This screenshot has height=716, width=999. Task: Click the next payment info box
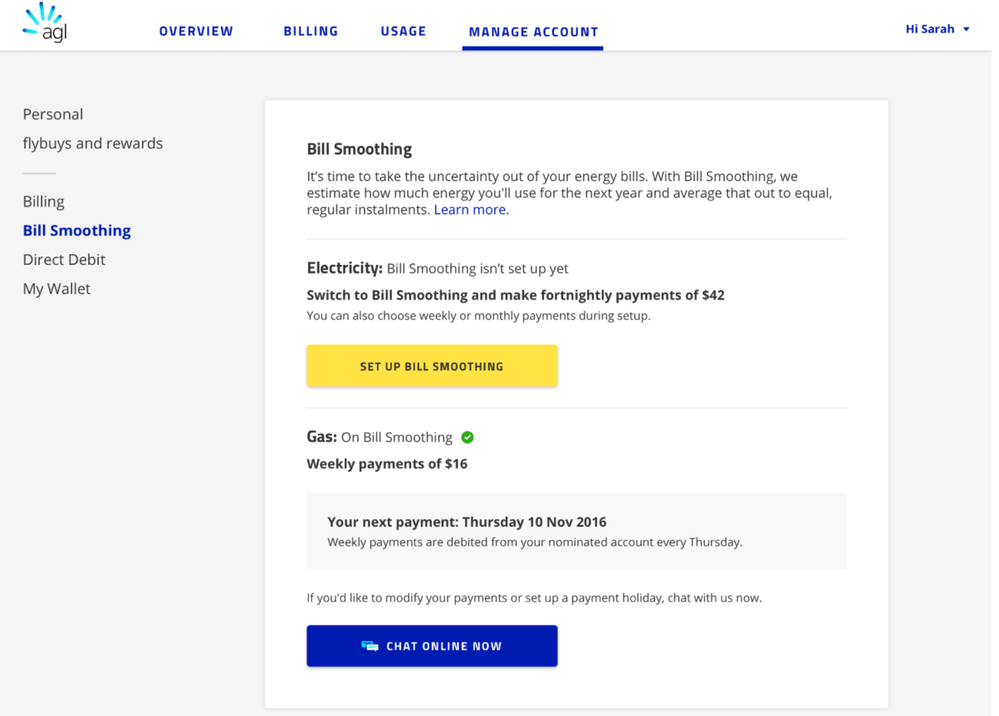[576, 531]
